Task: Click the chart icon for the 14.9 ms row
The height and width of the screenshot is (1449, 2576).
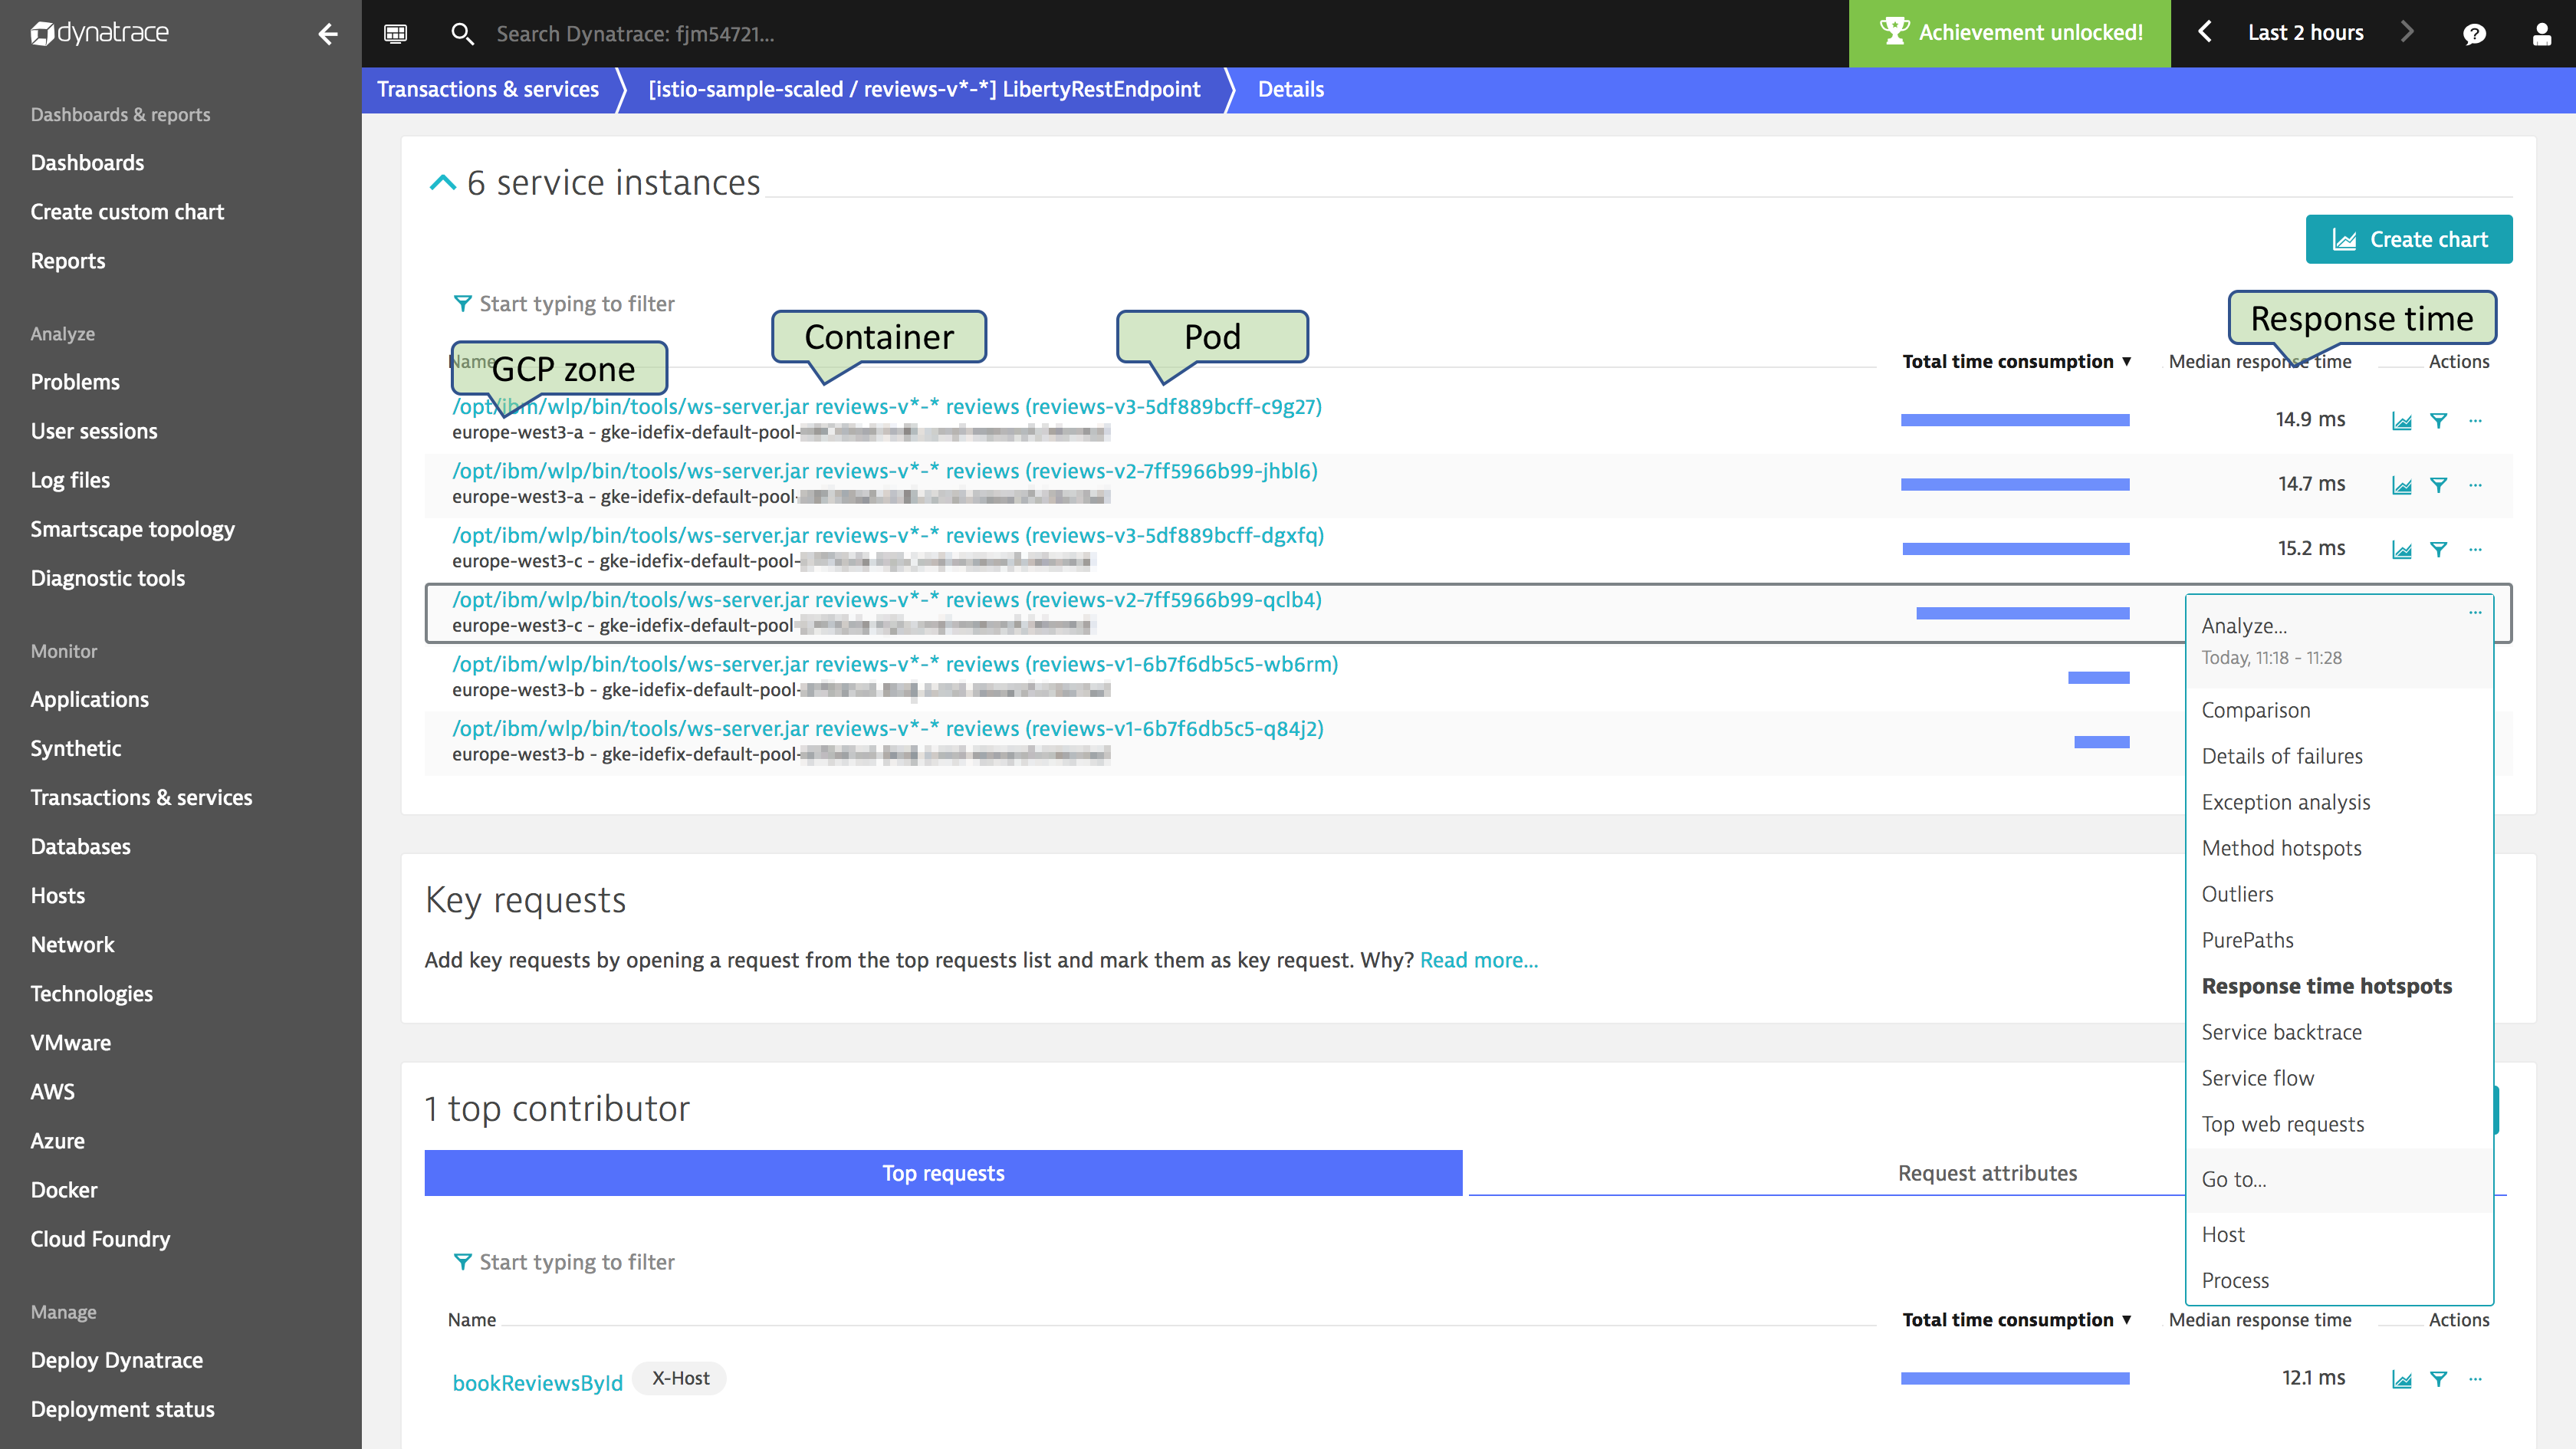Action: coord(2401,421)
